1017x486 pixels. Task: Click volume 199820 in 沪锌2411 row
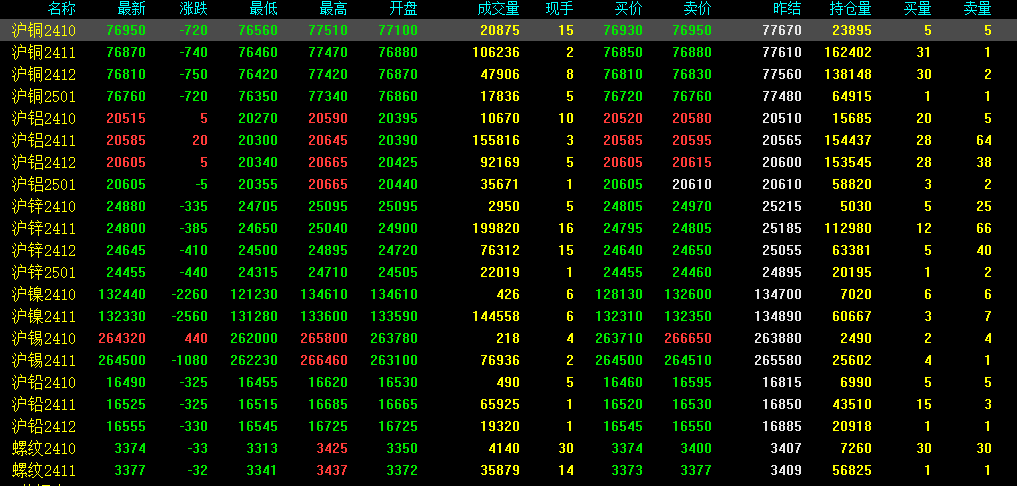point(496,229)
